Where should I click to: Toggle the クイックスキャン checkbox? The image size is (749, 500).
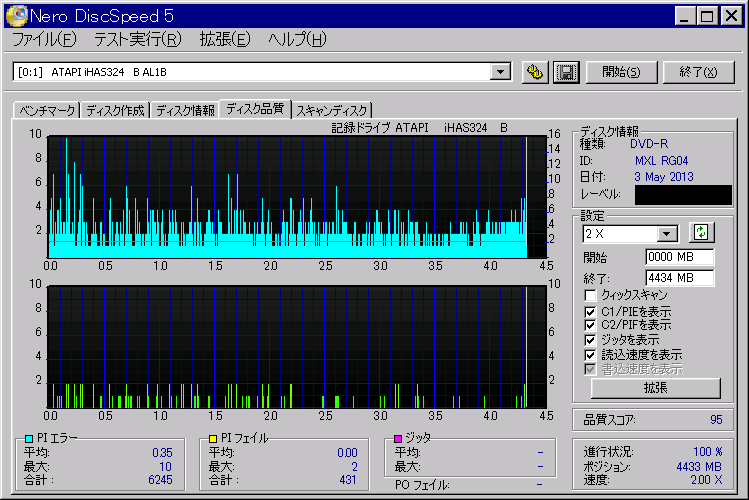590,295
